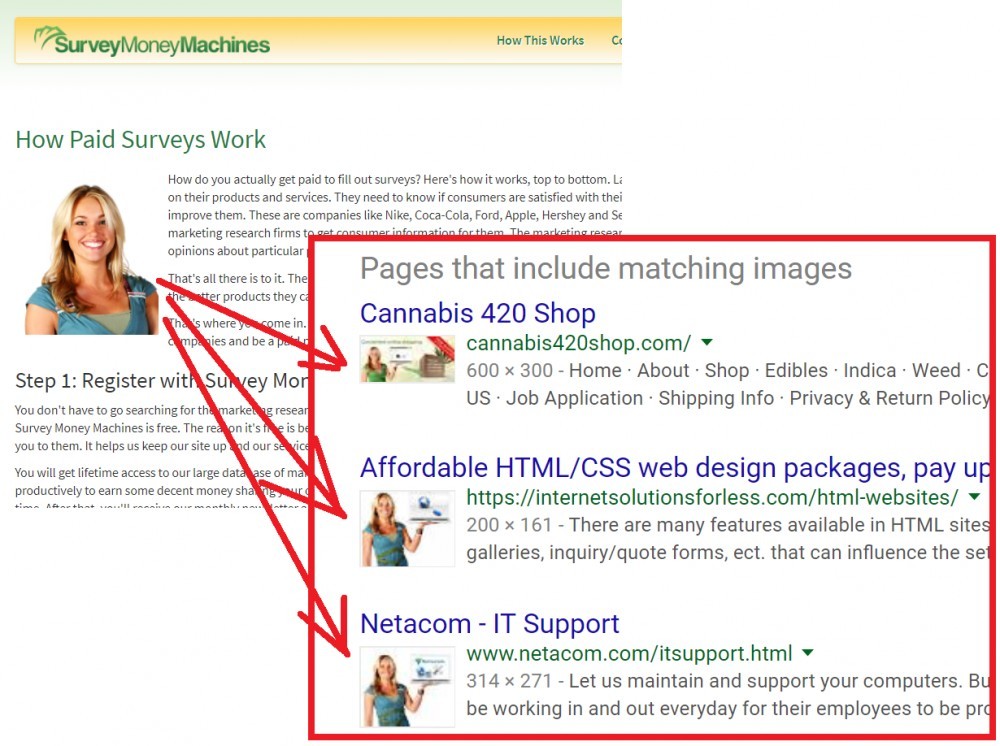Expand dropdown arrow next to internetsolutionsforless URL

point(974,497)
